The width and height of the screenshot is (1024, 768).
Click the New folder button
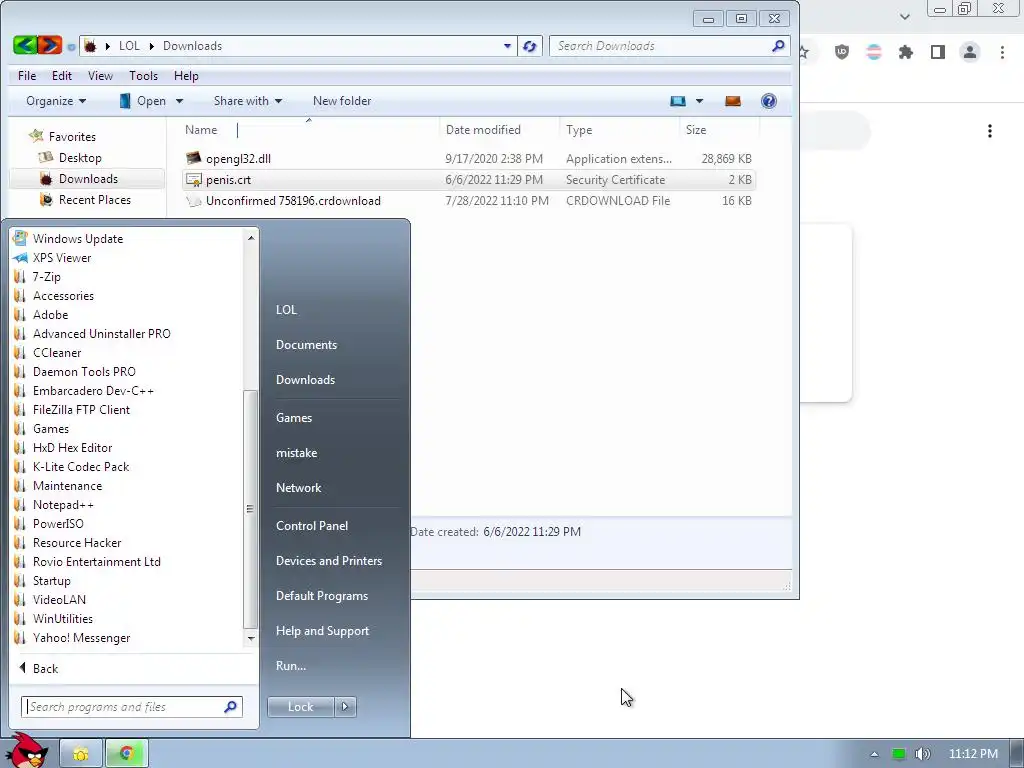pyautogui.click(x=342, y=101)
